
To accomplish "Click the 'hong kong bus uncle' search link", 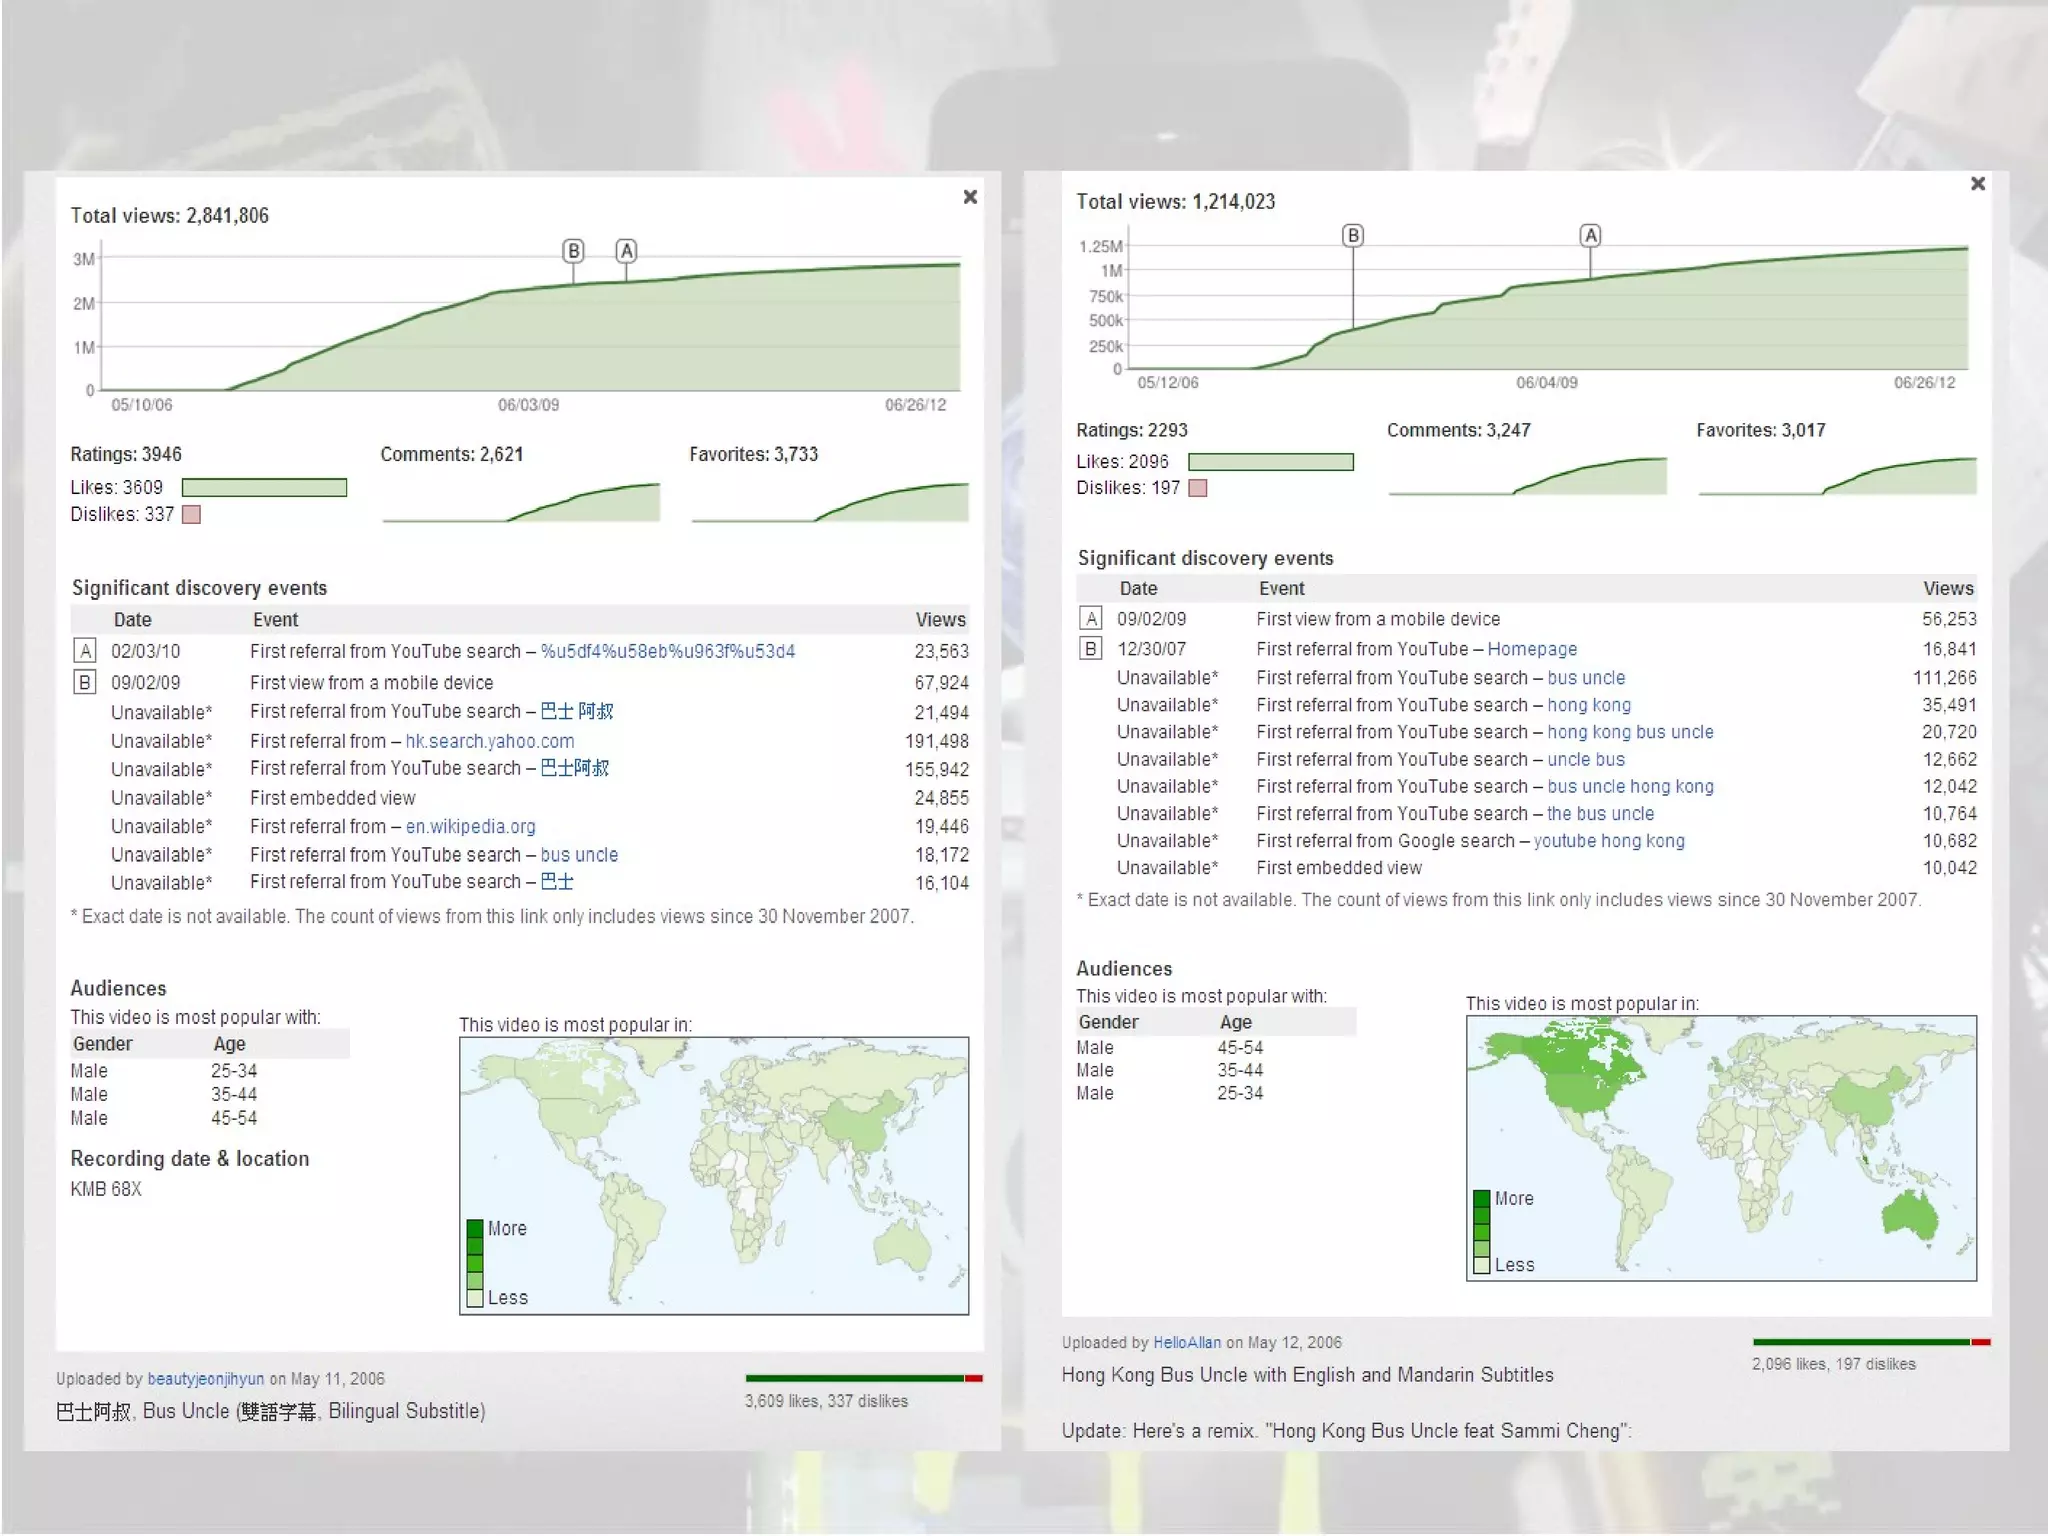I will 1629,732.
